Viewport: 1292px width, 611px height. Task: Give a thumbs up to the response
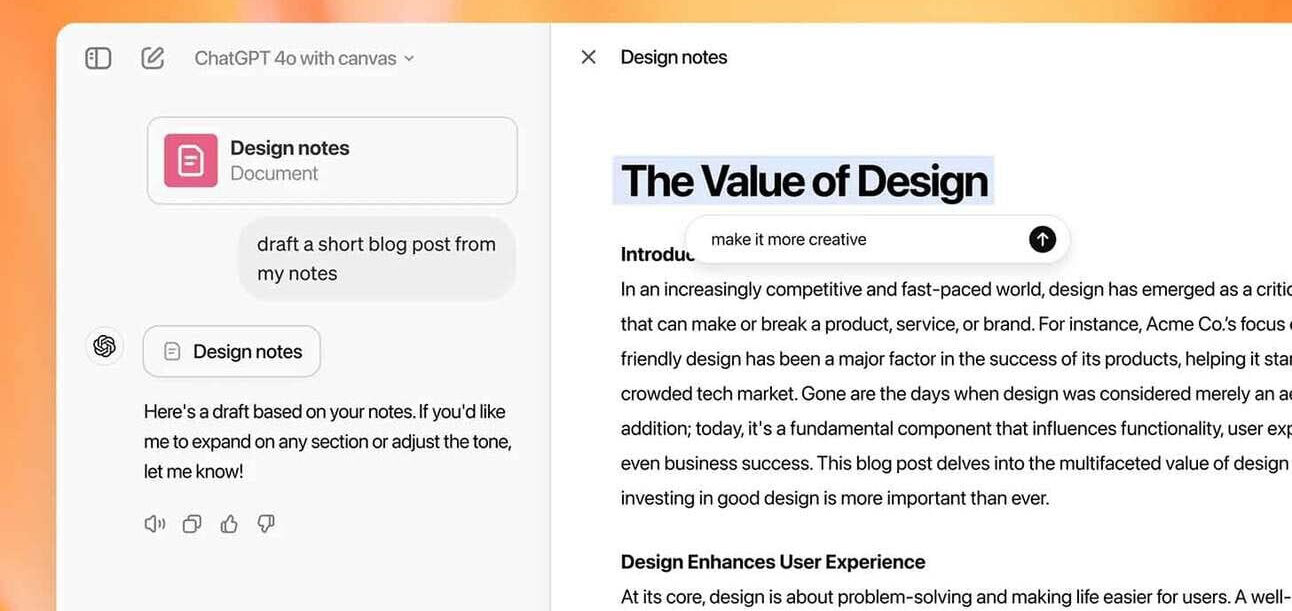(229, 524)
